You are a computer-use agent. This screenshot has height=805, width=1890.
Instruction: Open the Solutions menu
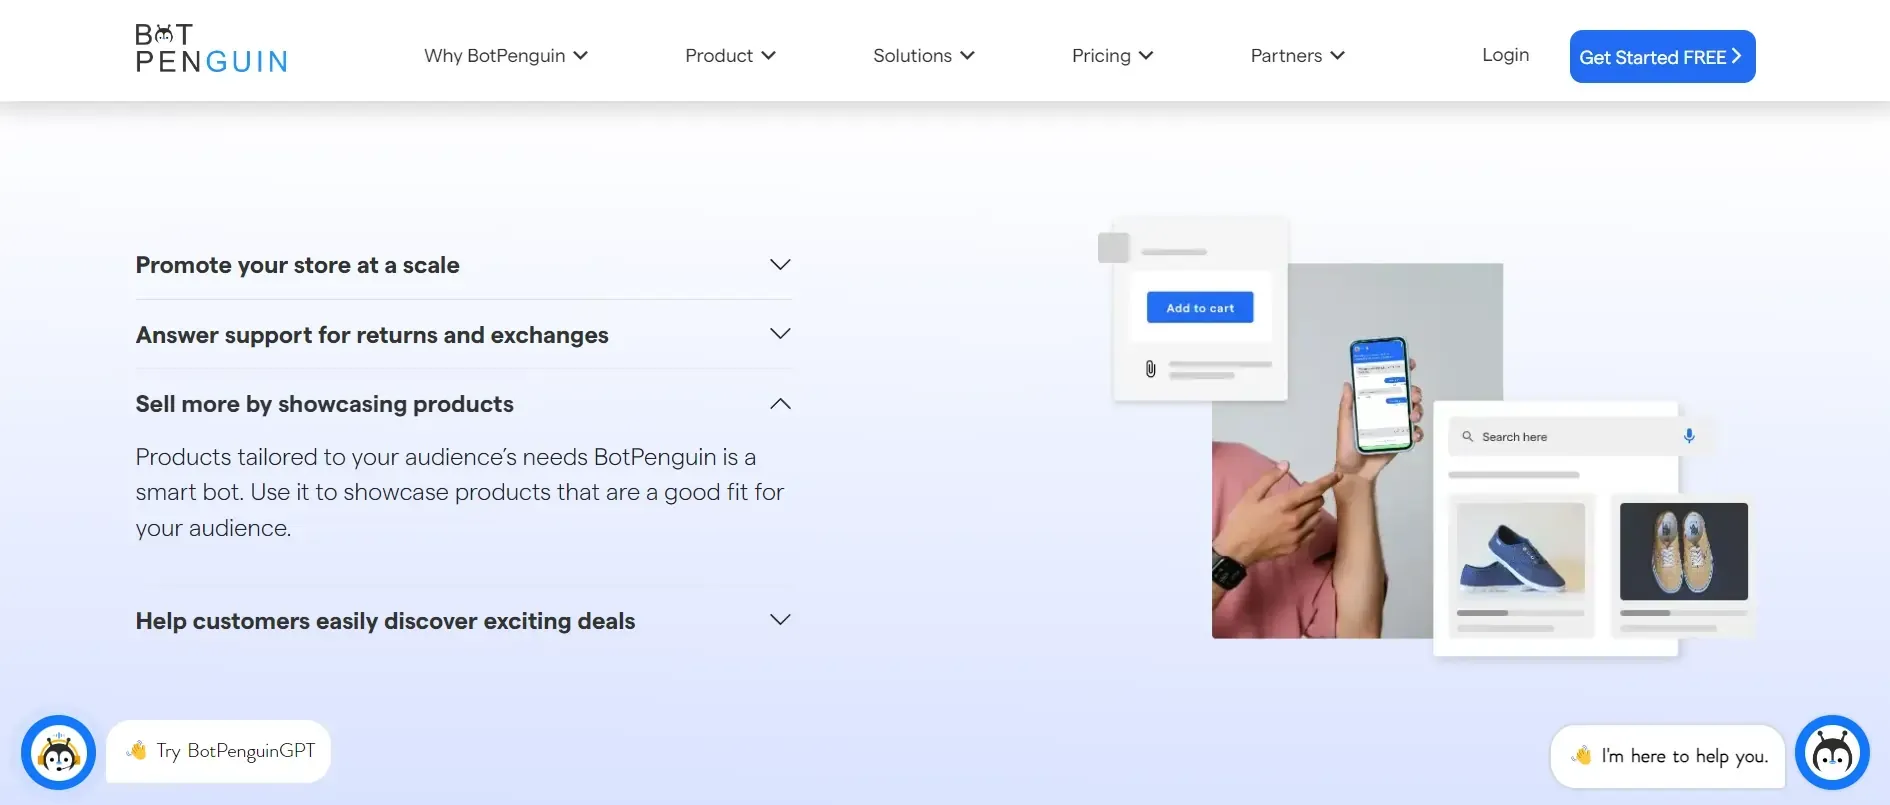click(x=924, y=56)
